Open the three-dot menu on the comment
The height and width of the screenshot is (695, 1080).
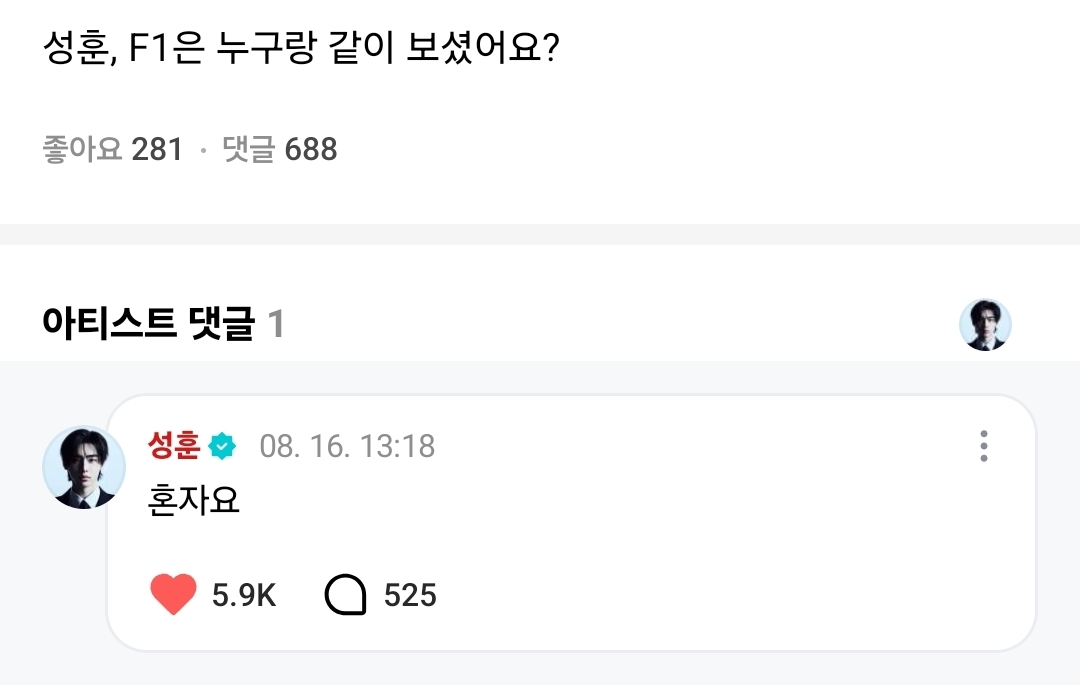pyautogui.click(x=984, y=446)
